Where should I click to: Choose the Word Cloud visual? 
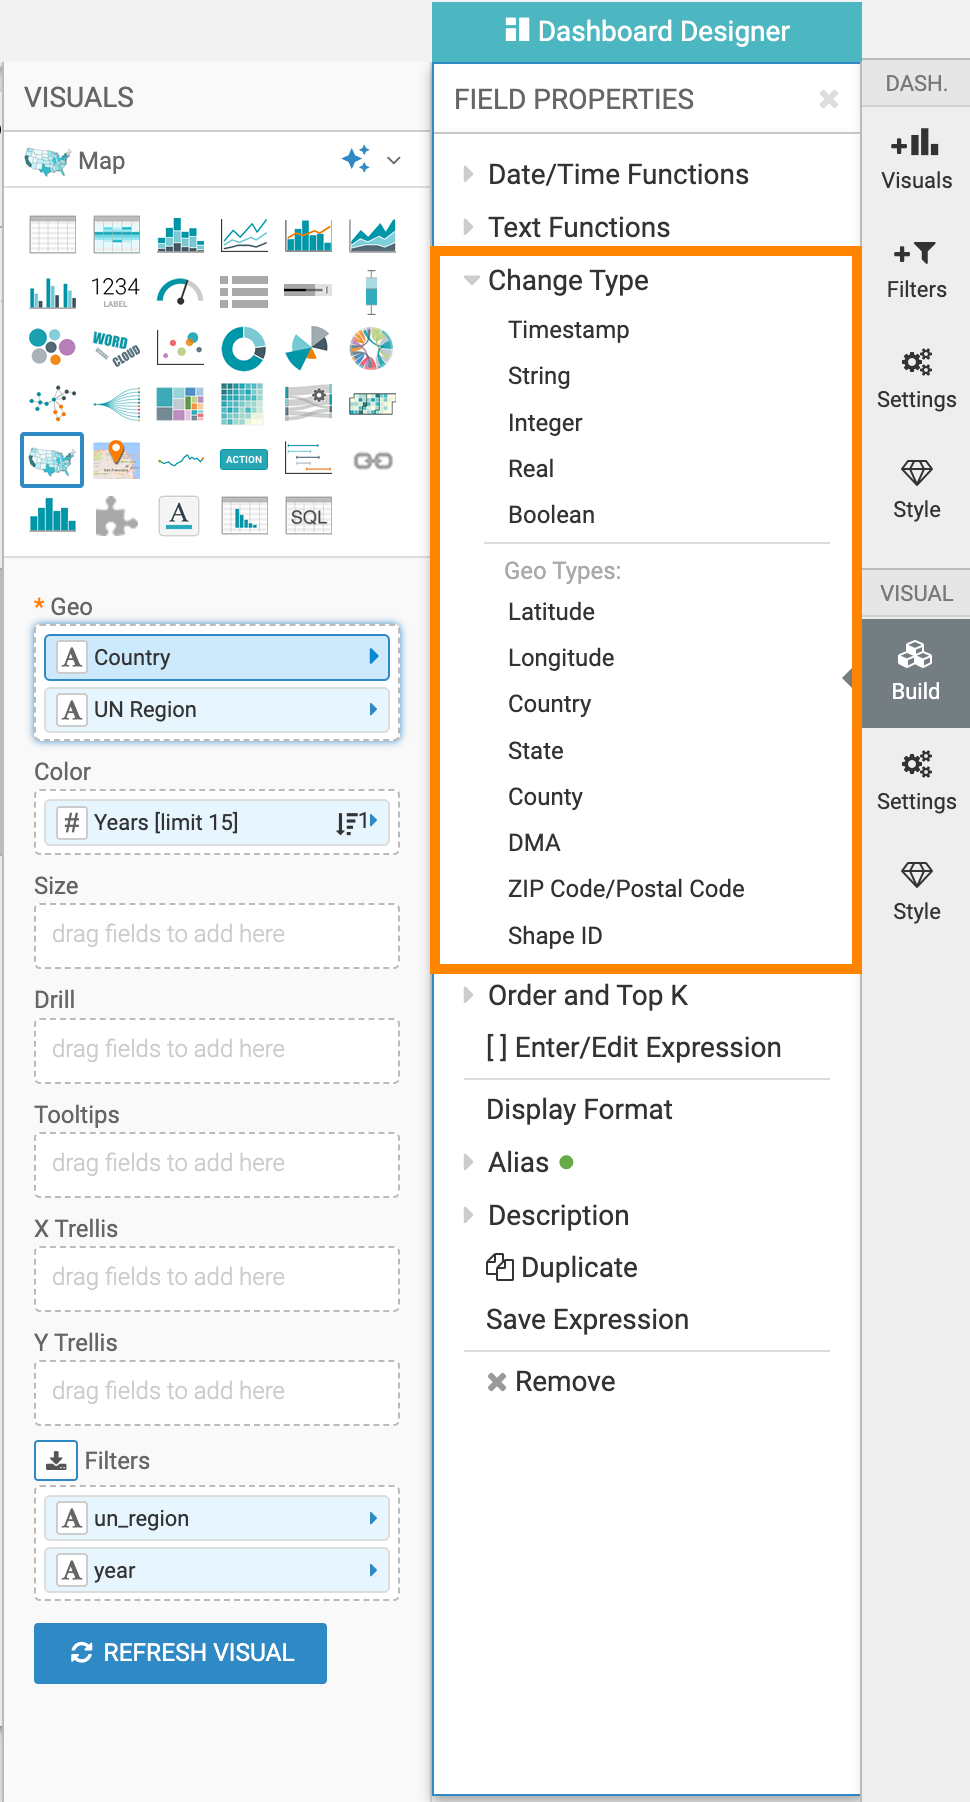(x=116, y=349)
